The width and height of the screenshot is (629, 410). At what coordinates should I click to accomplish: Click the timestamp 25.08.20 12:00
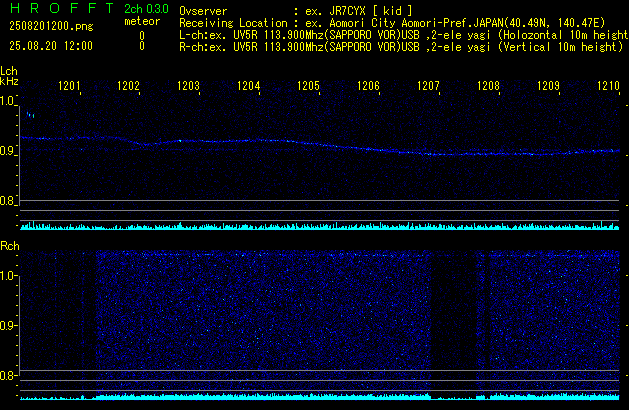pyautogui.click(x=51, y=46)
